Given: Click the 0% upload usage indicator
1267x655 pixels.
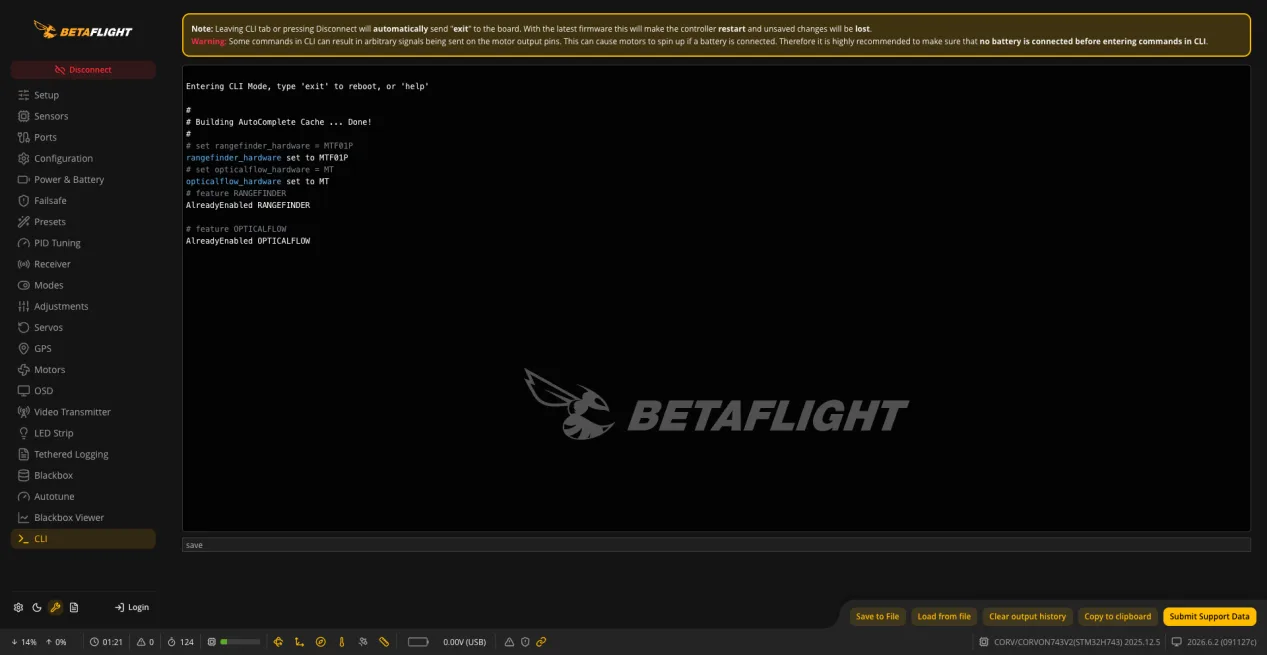Looking at the screenshot, I should pyautogui.click(x=56, y=641).
